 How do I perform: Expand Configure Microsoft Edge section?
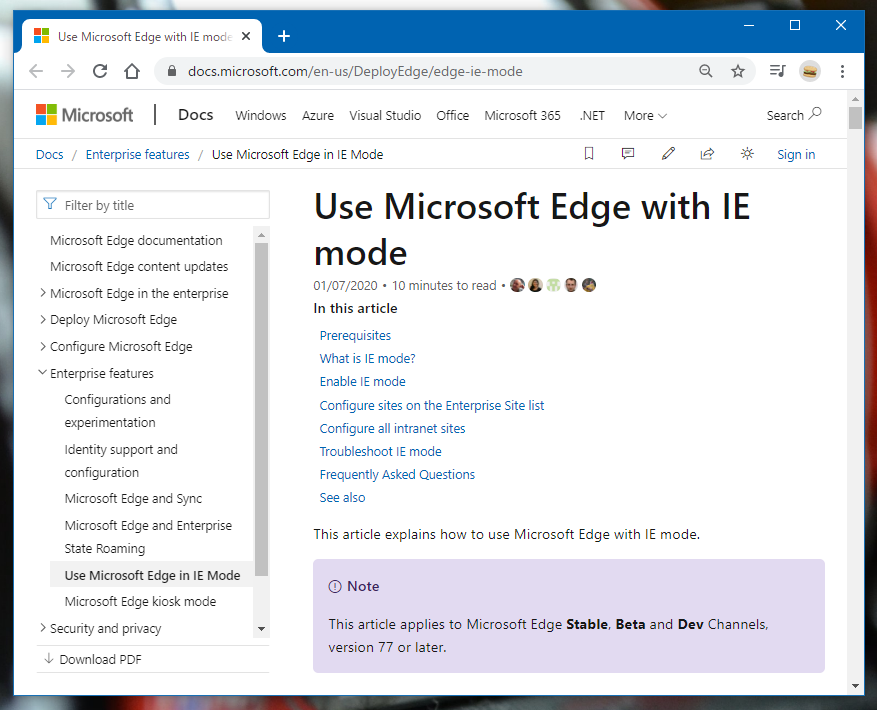[43, 346]
